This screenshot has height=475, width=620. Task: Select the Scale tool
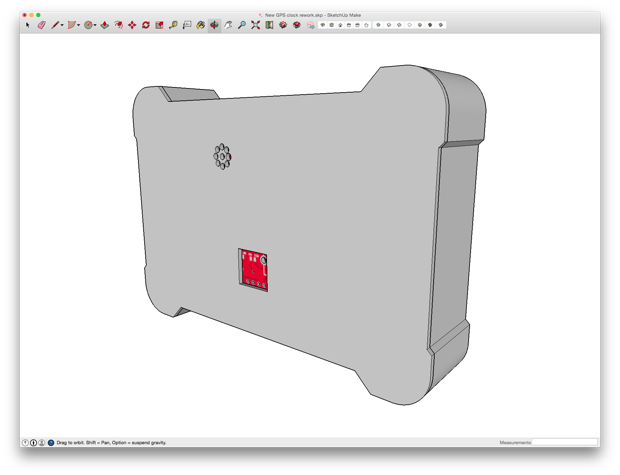[x=159, y=25]
